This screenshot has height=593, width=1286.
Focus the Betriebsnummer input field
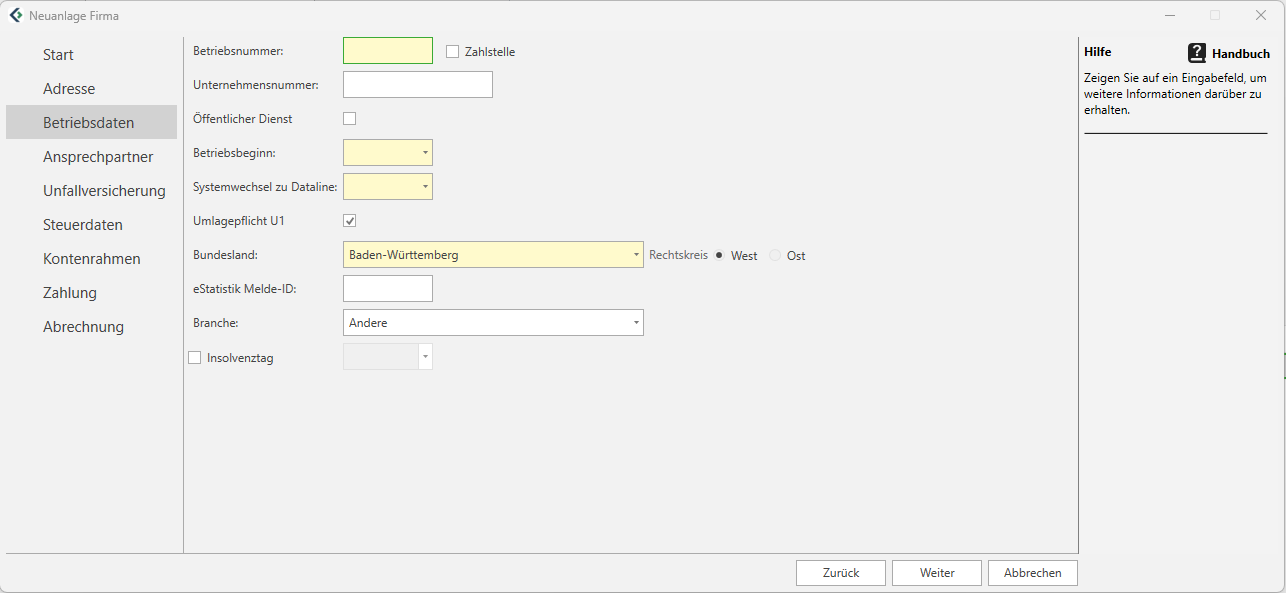[x=387, y=51]
